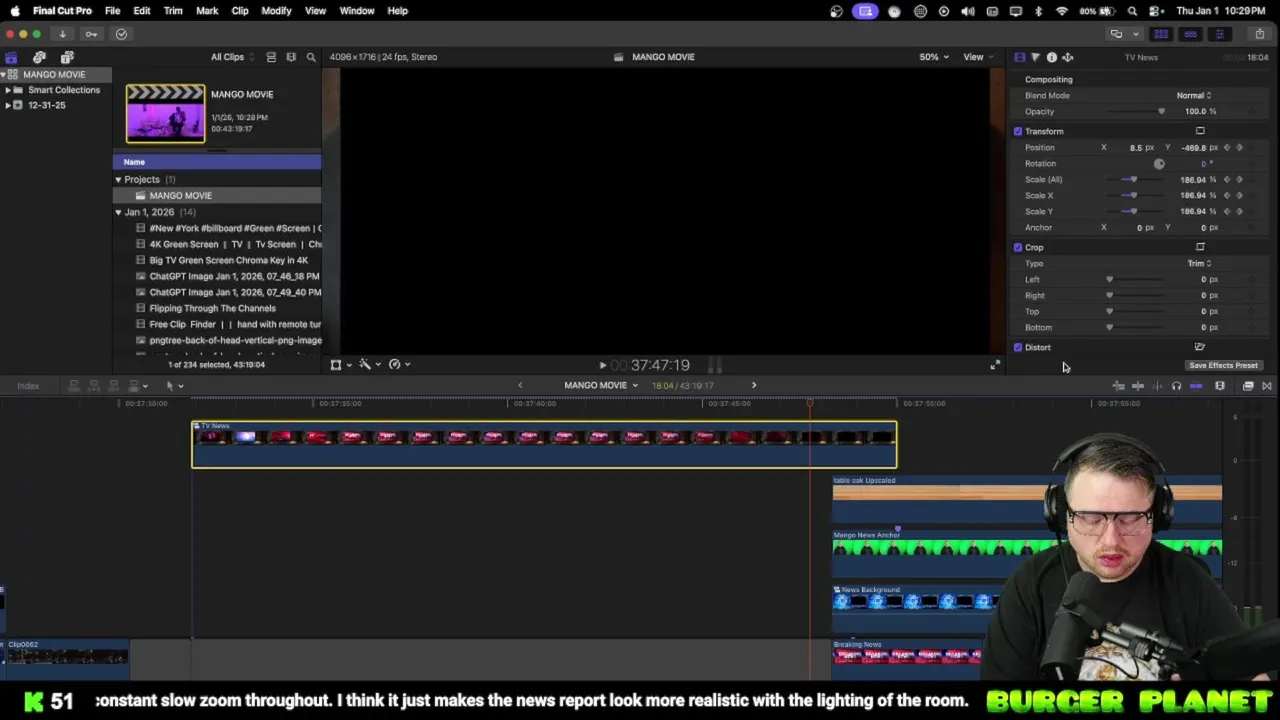This screenshot has width=1280, height=720.
Task: Open the viewer View options dropdown
Action: pos(977,57)
